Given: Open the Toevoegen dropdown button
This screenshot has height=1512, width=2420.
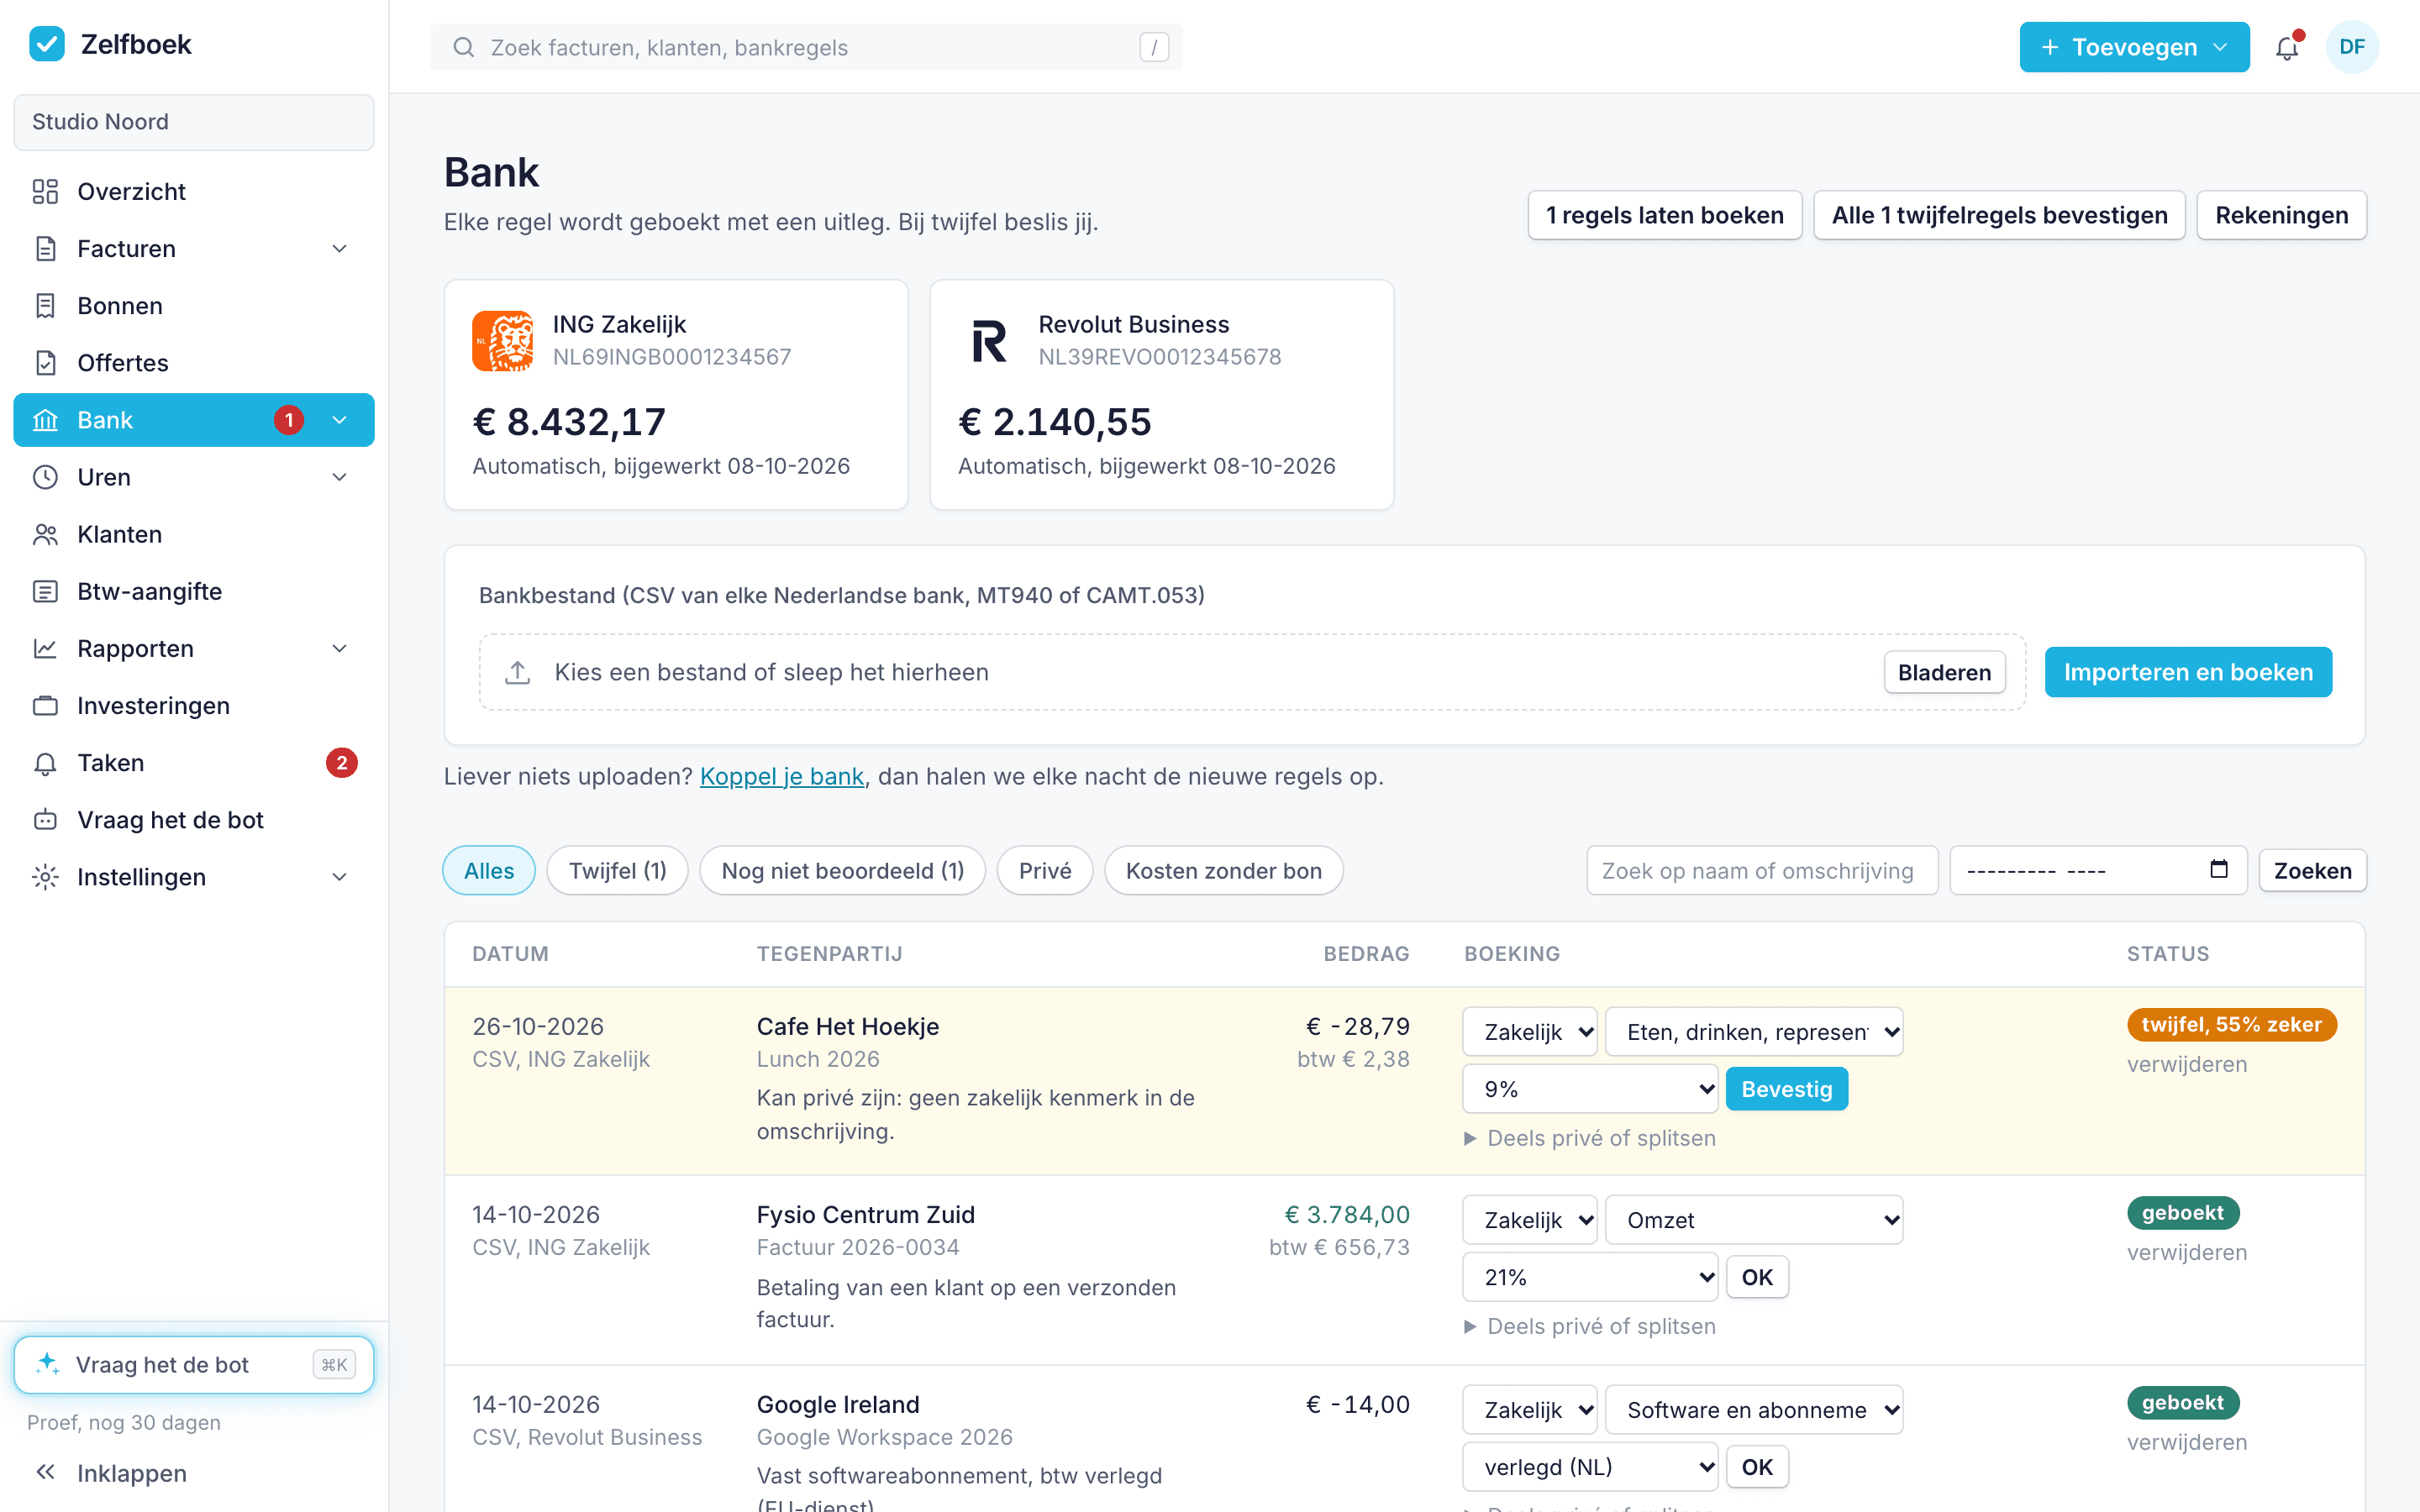Looking at the screenshot, I should [2134, 47].
